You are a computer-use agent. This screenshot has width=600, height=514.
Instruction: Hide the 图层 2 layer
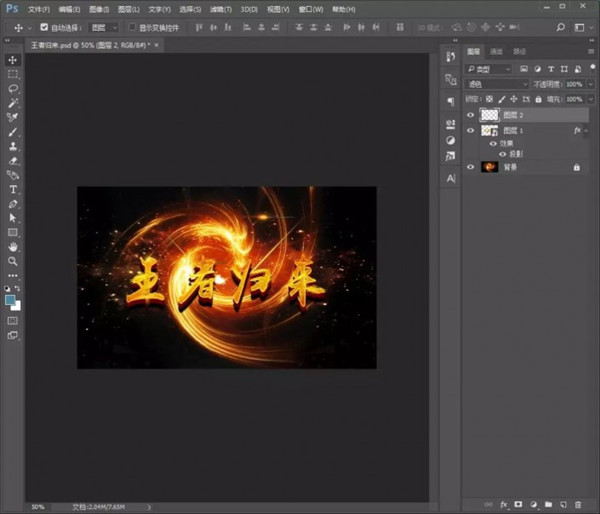pos(471,115)
